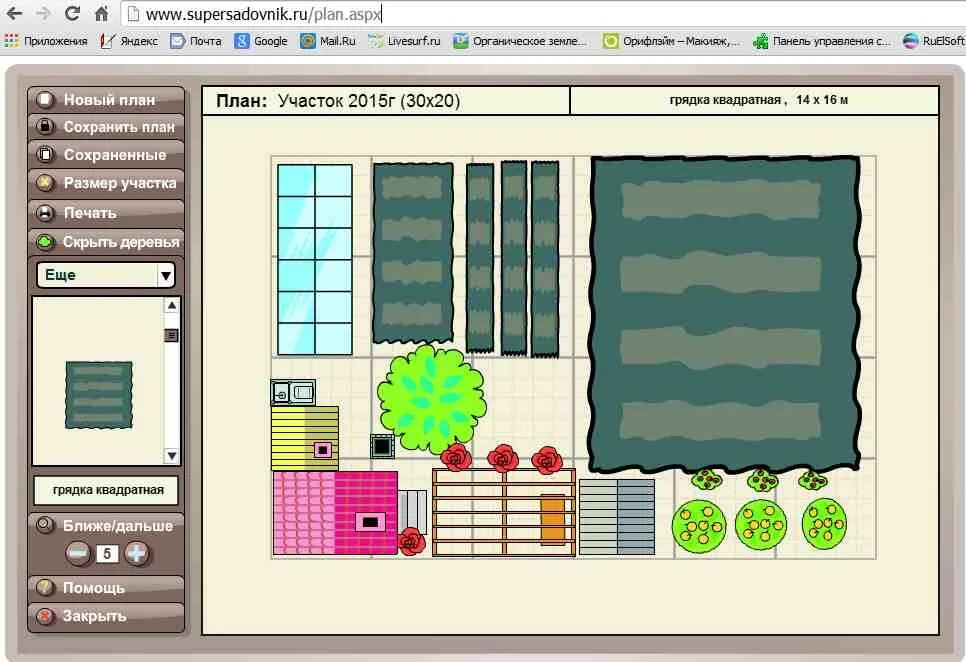Select the medium garden bed next to greenhouse
The image size is (966, 662).
[413, 253]
